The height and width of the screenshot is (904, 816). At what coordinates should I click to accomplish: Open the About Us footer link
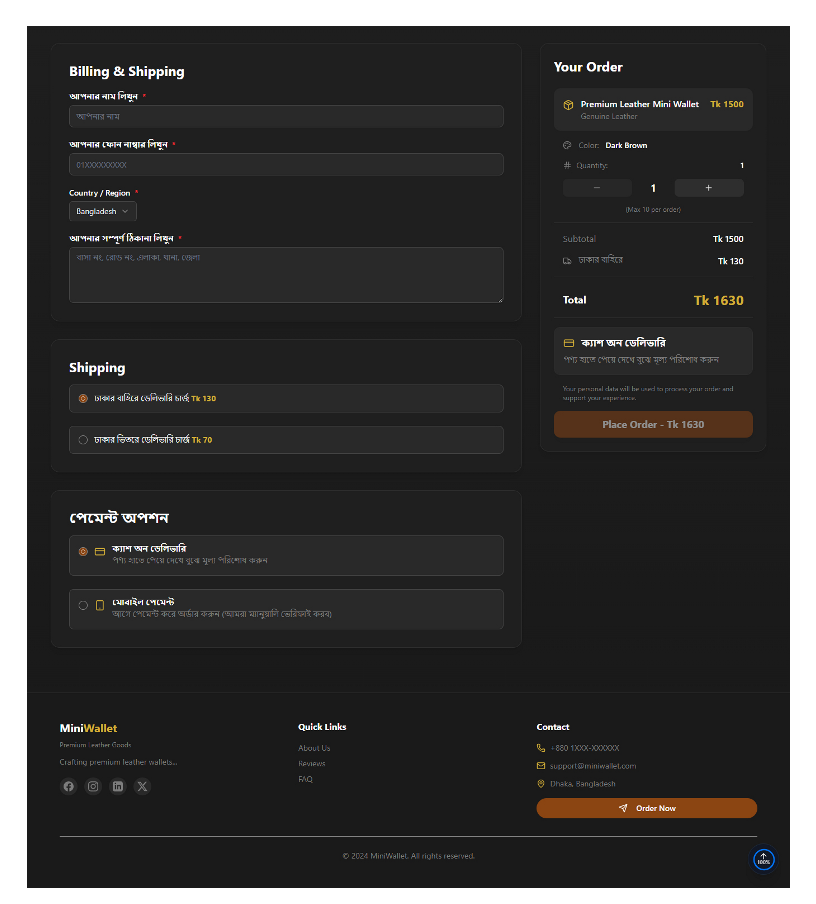tap(314, 748)
